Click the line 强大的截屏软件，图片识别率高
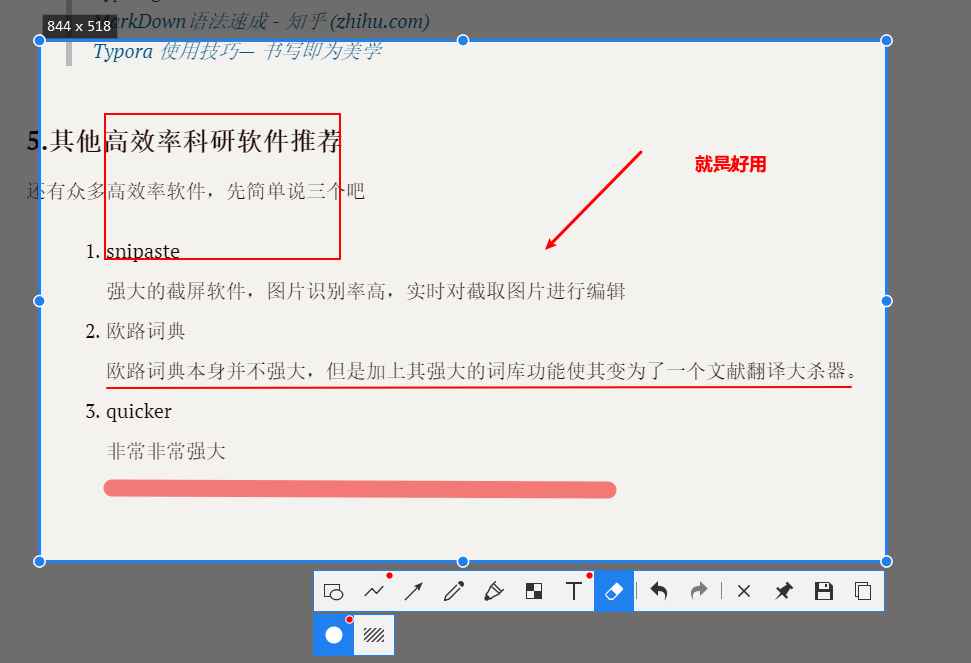The height and width of the screenshot is (663, 971). 366,291
